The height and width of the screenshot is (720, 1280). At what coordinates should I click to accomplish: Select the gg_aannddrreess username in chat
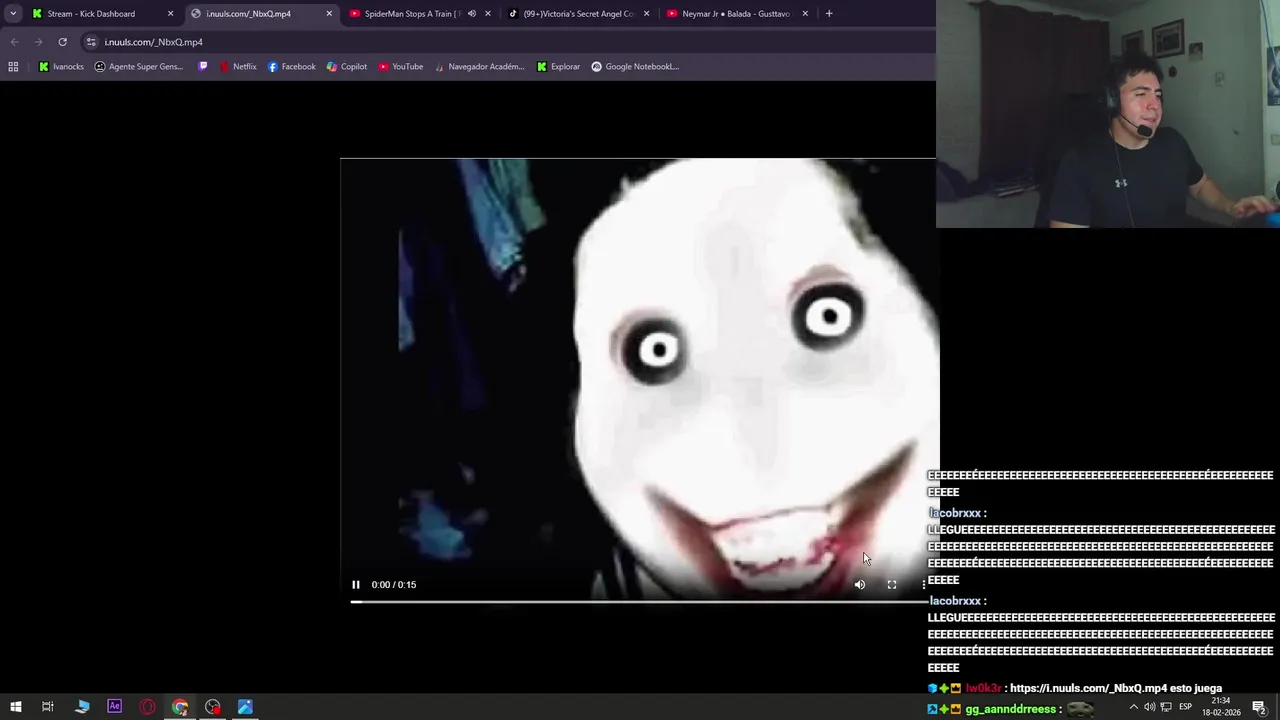[x=1011, y=709]
